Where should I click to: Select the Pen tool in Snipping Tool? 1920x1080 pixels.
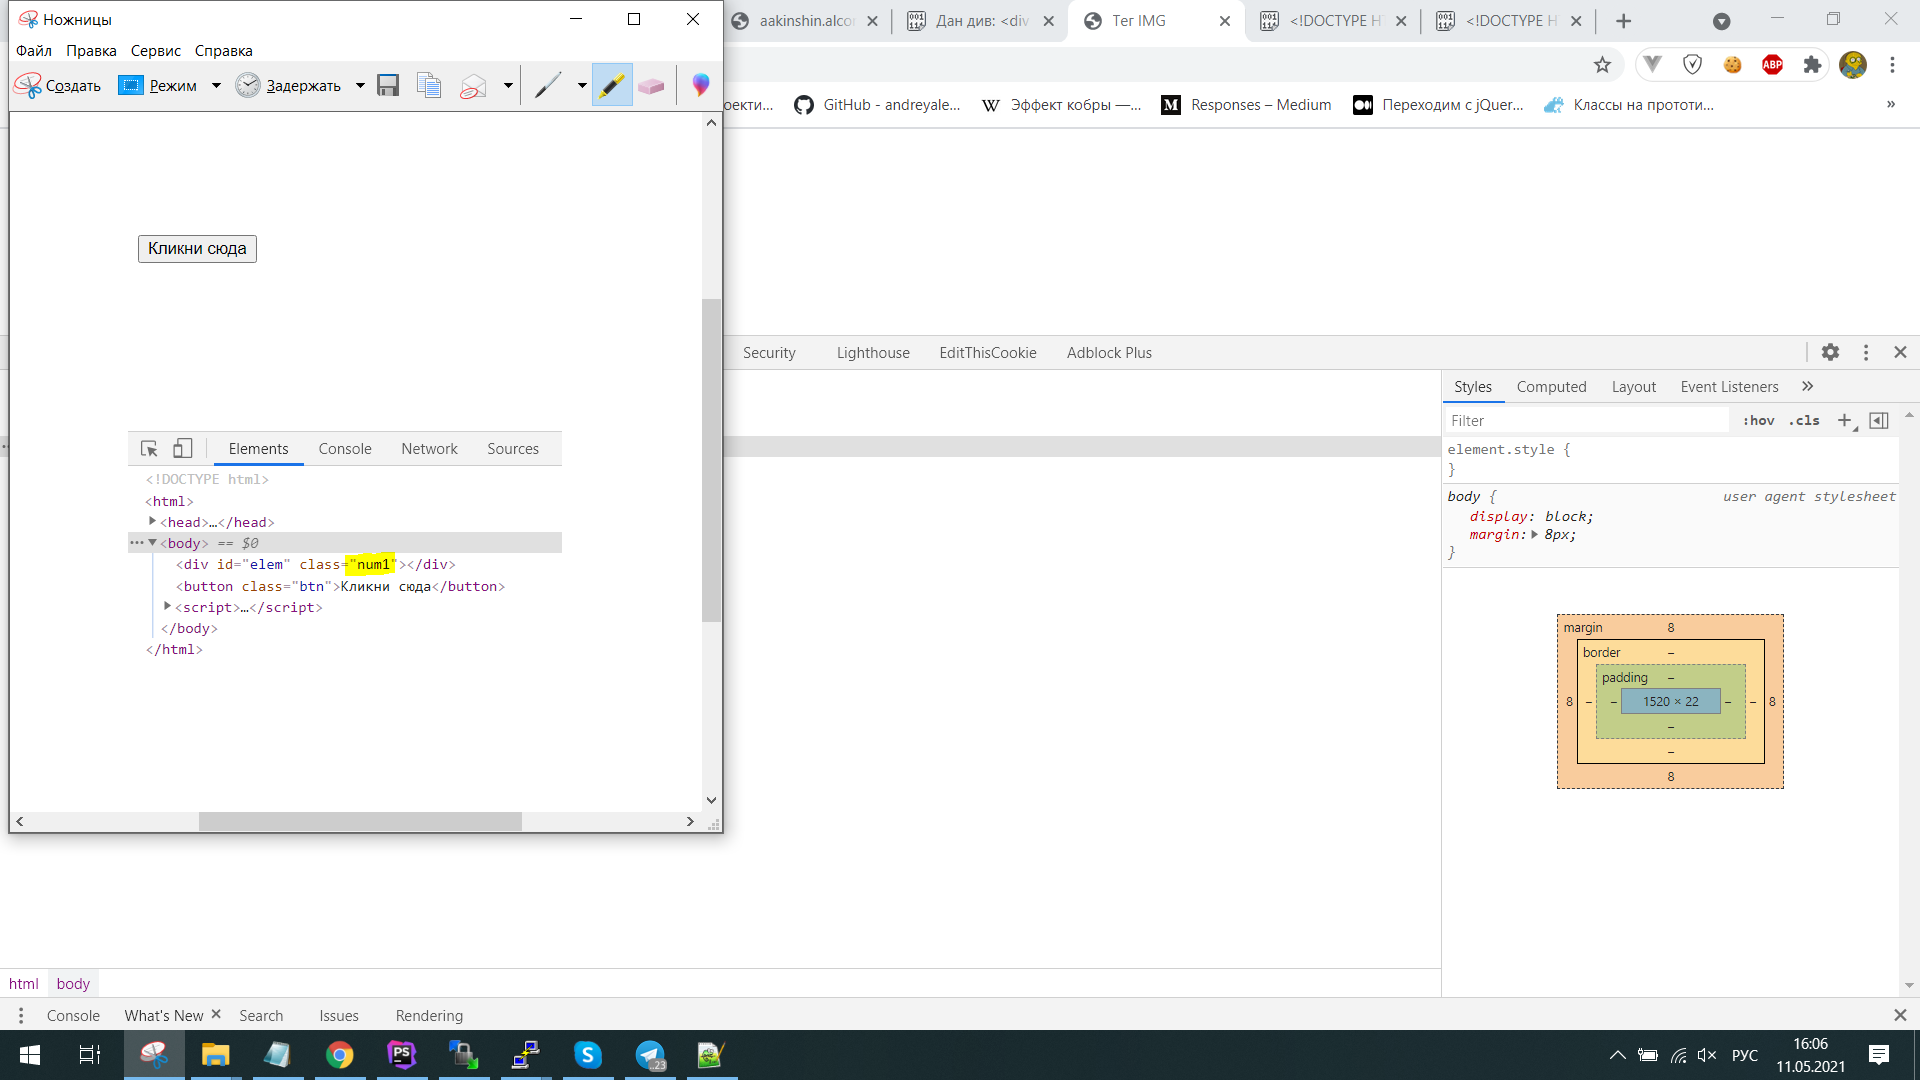coord(548,86)
